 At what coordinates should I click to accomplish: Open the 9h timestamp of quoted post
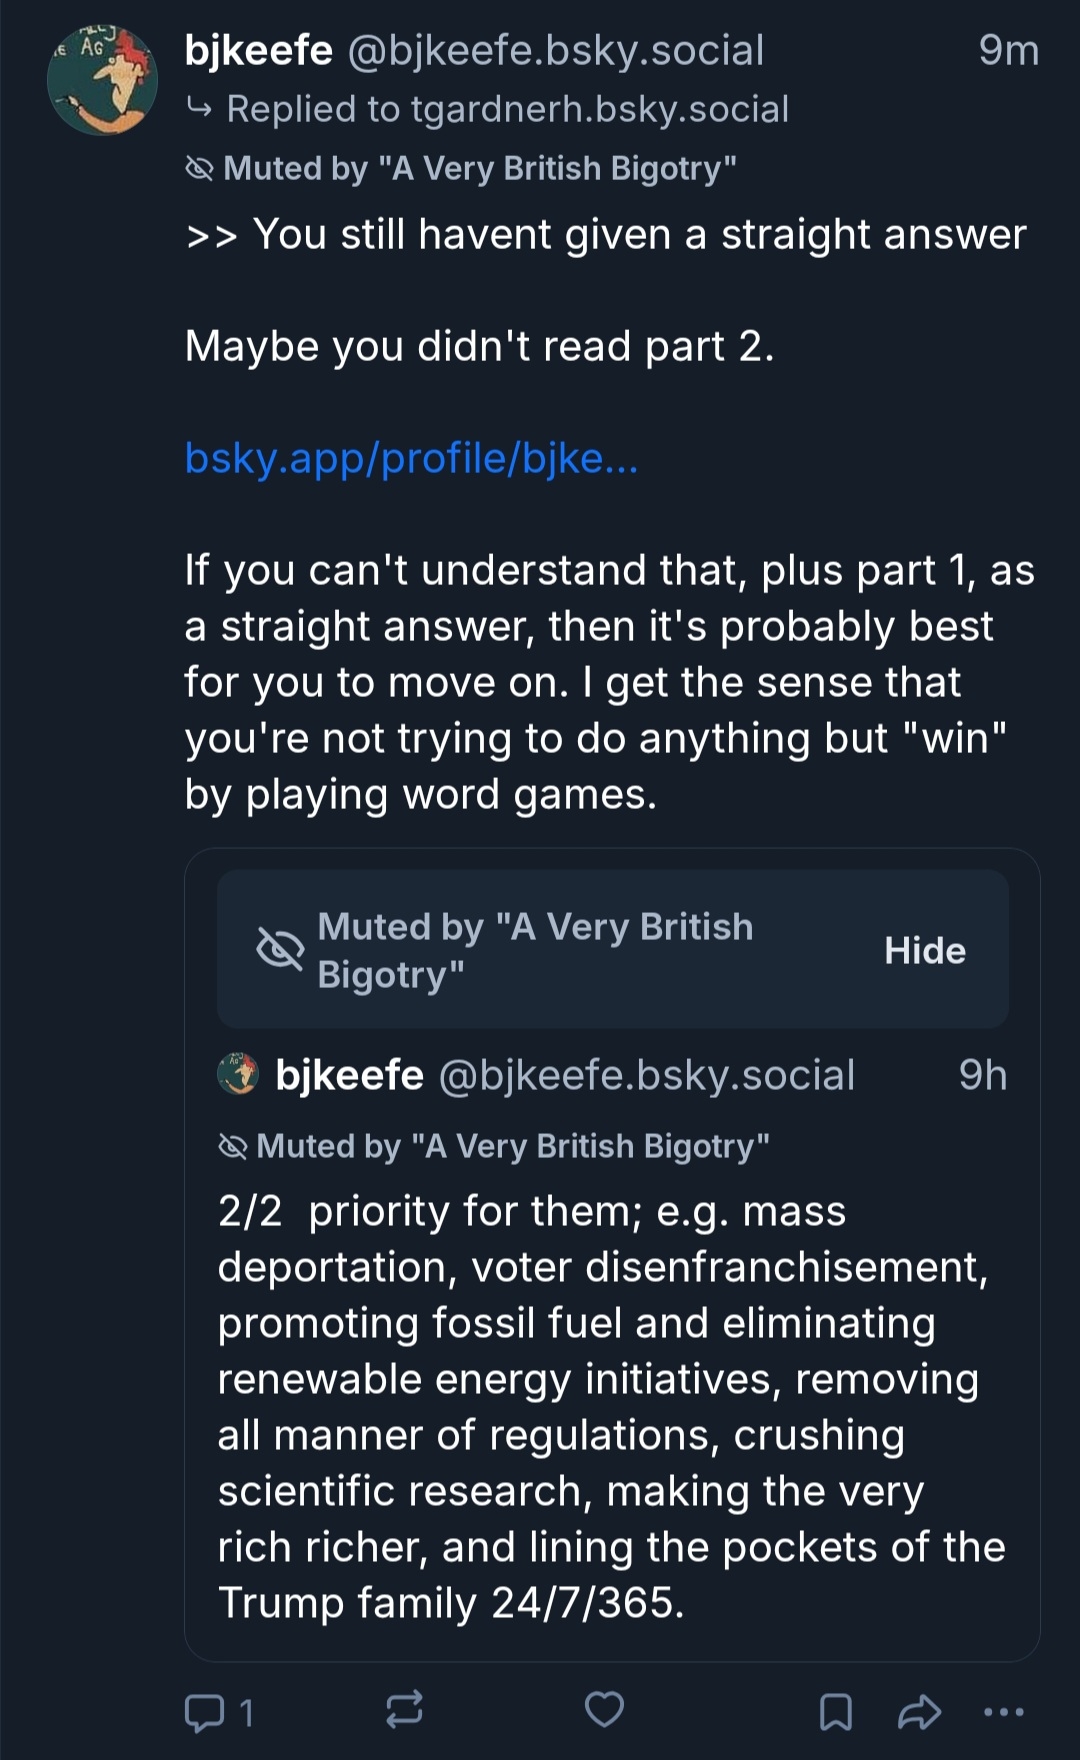tap(982, 1075)
